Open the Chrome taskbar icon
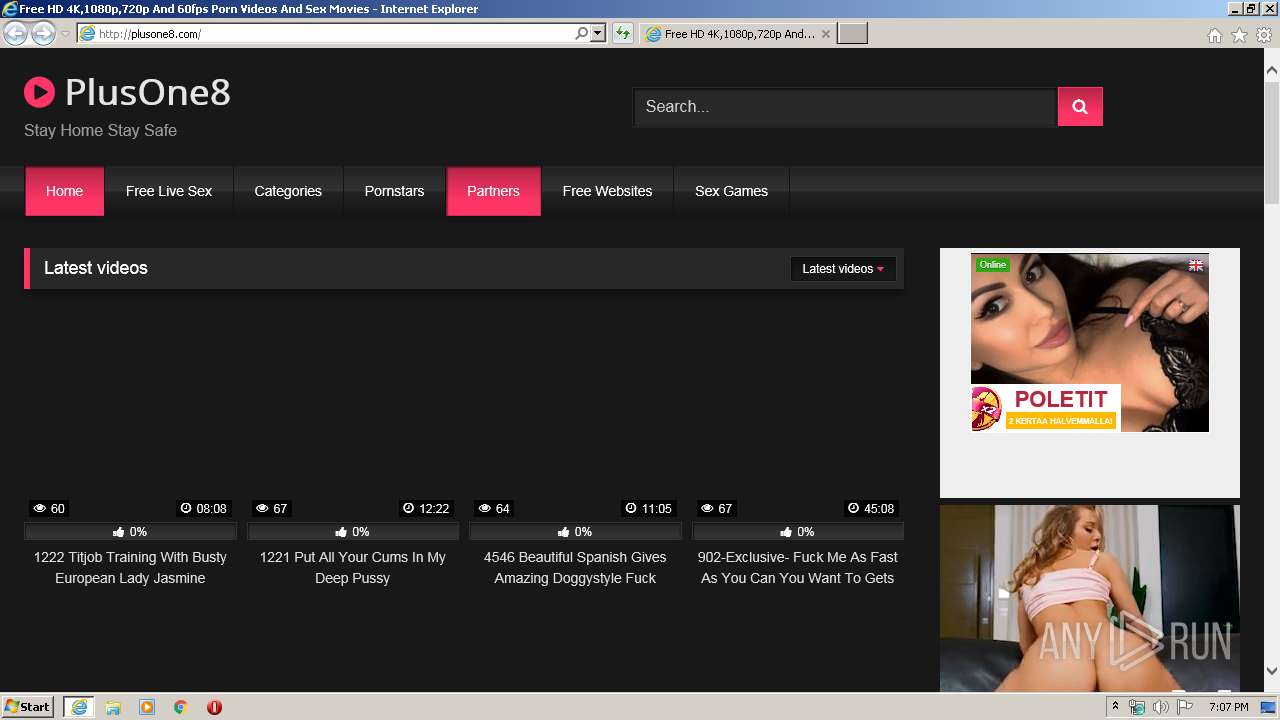Image resolution: width=1280 pixels, height=720 pixels. pos(181,707)
